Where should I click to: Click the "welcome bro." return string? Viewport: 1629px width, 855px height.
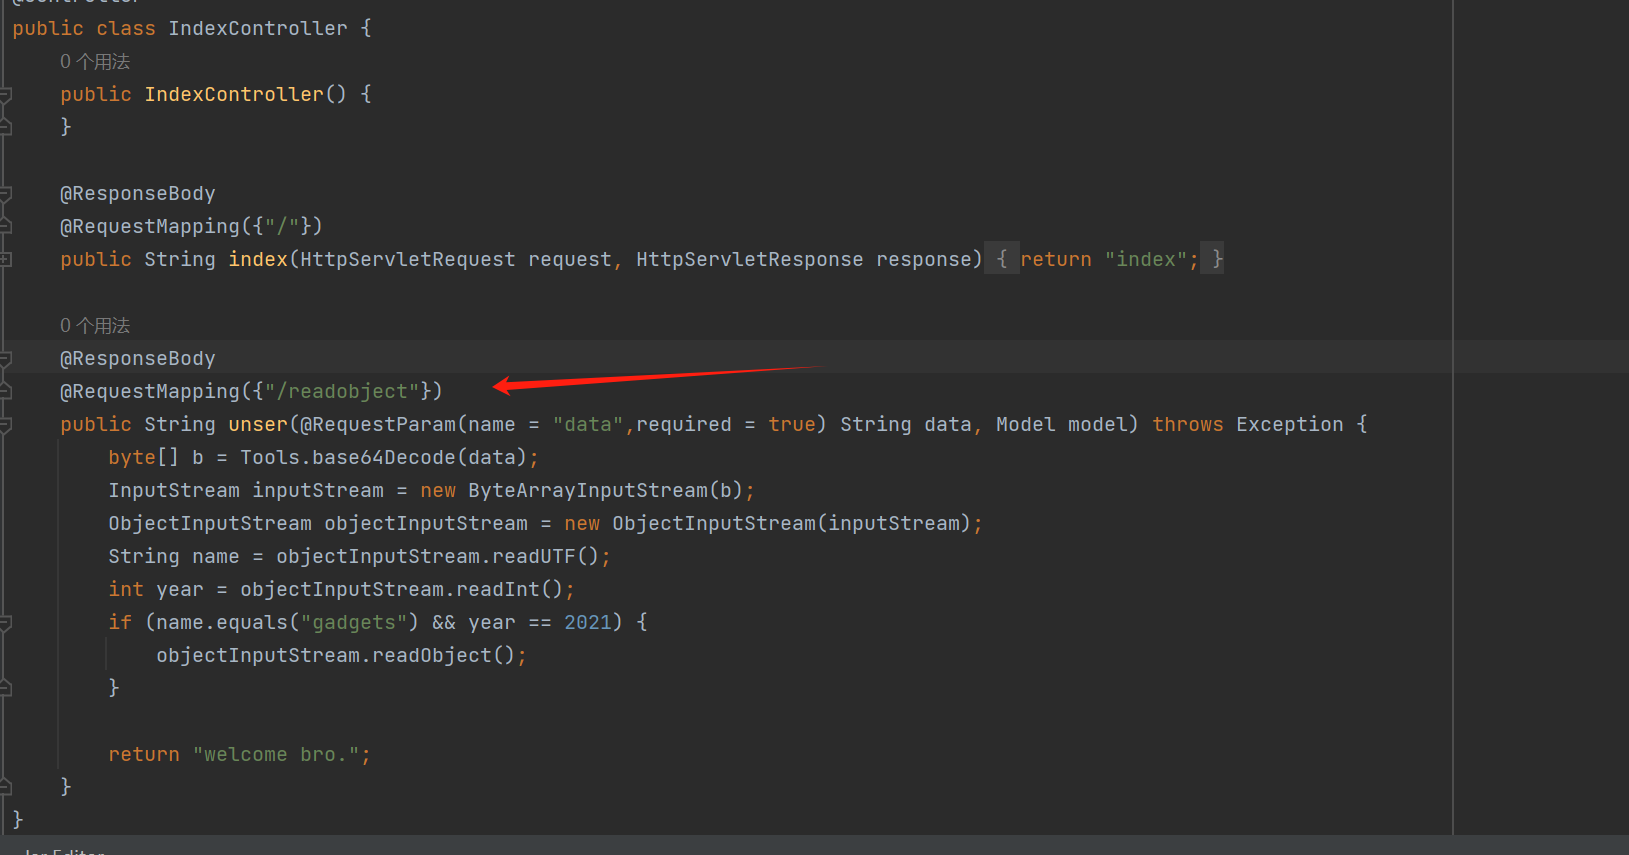275,754
